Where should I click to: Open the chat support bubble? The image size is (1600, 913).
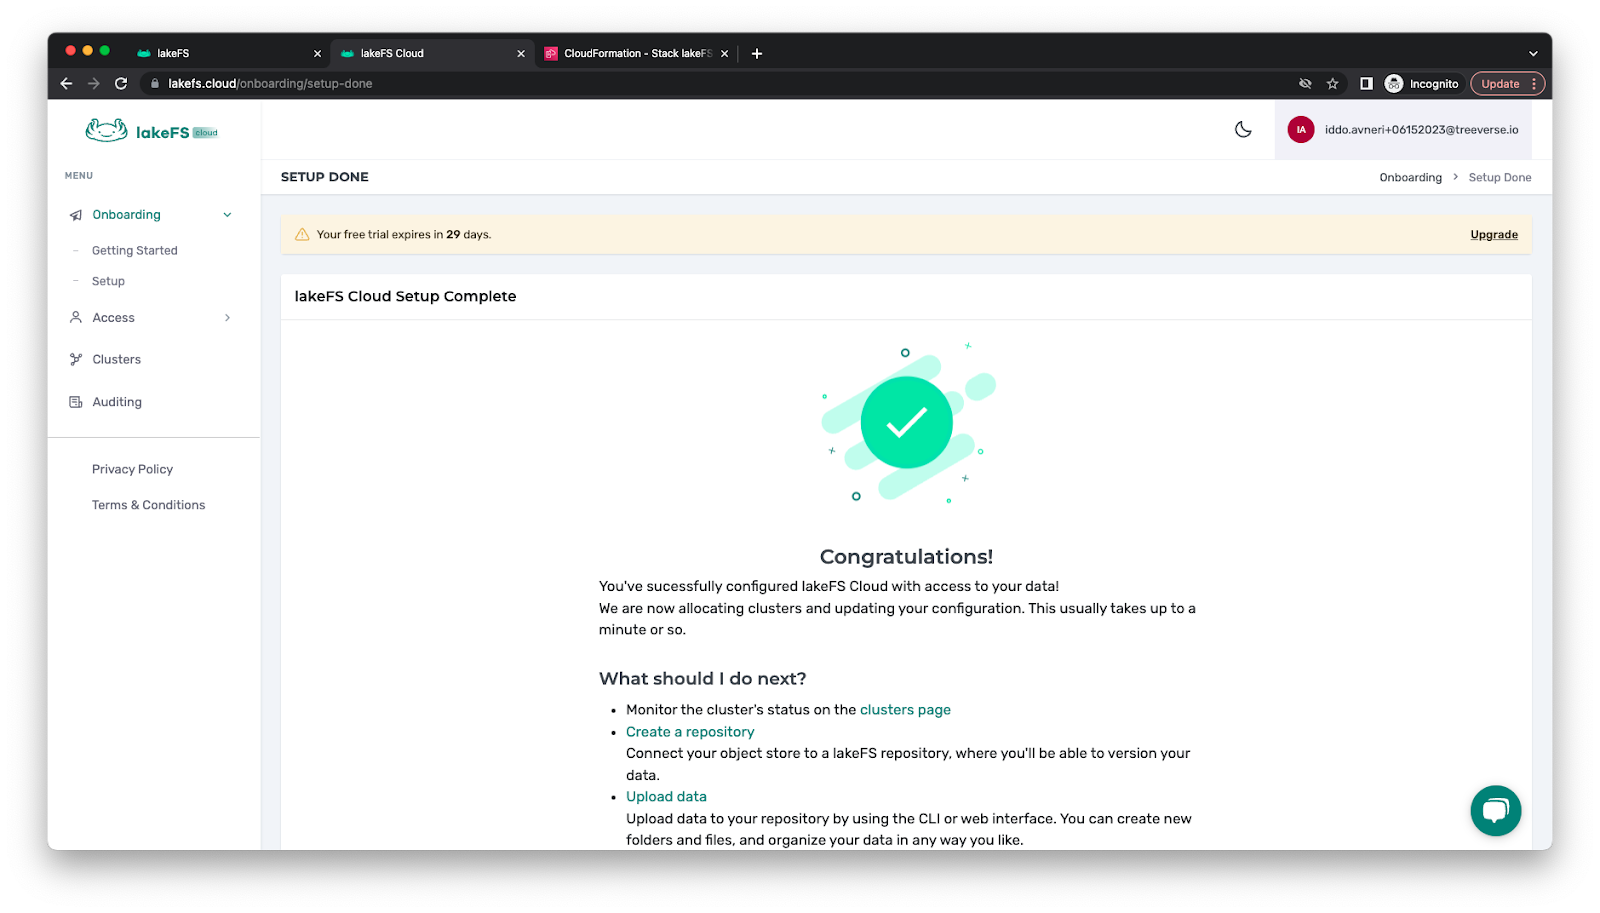[1495, 810]
